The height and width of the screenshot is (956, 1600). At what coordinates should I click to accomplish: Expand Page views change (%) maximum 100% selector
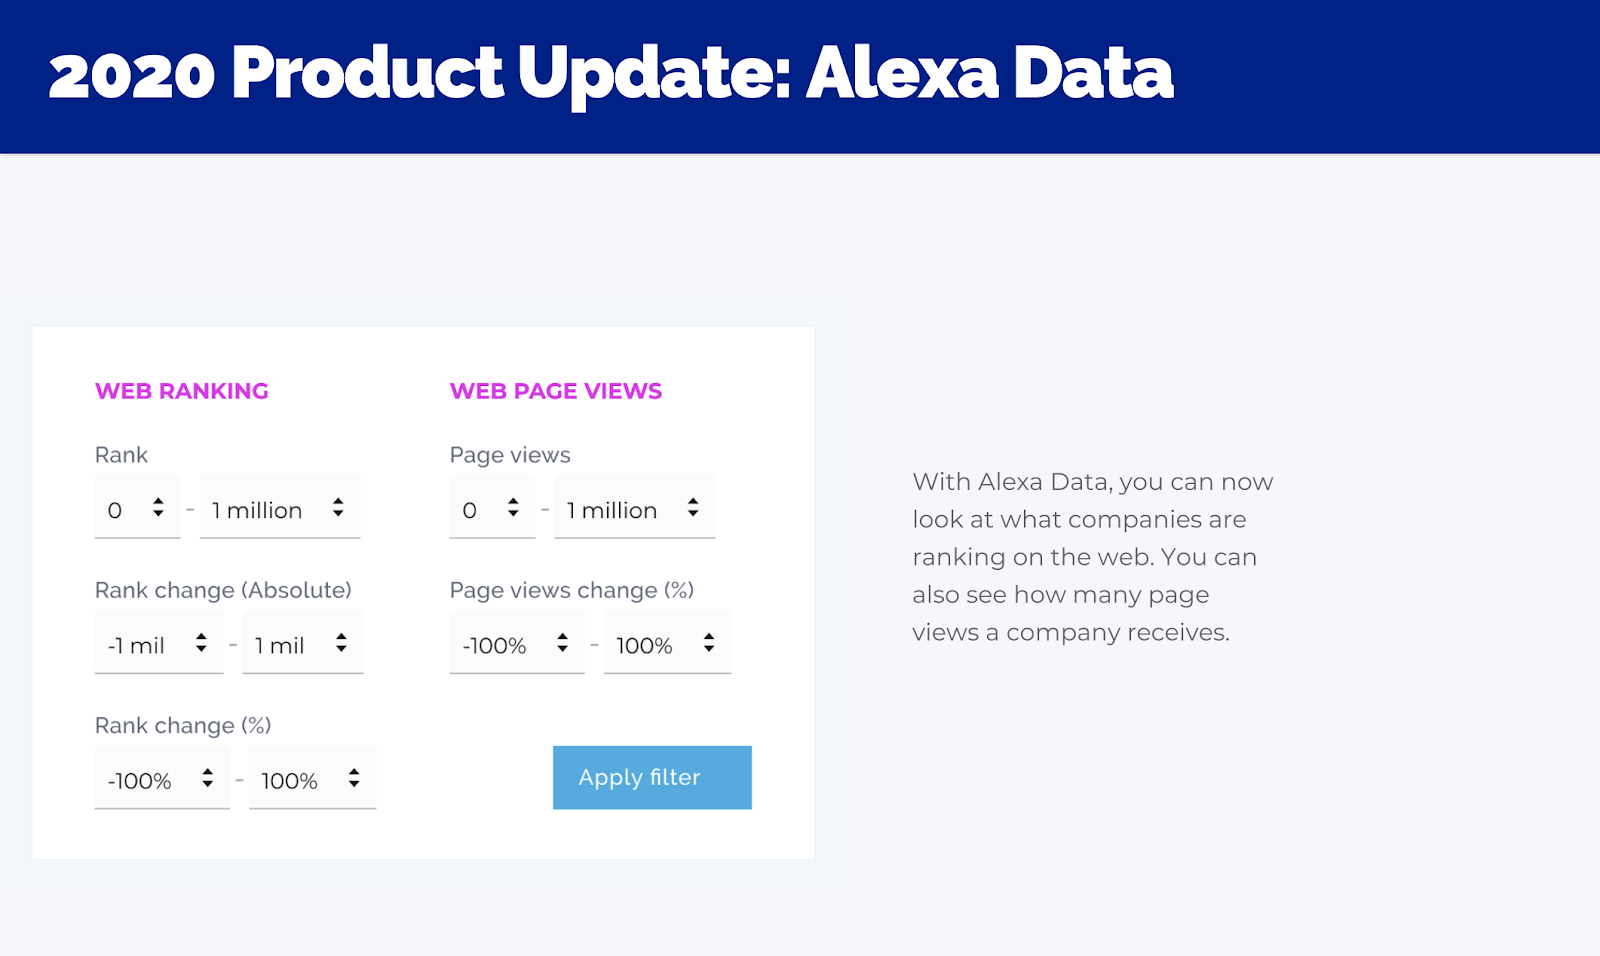click(667, 643)
